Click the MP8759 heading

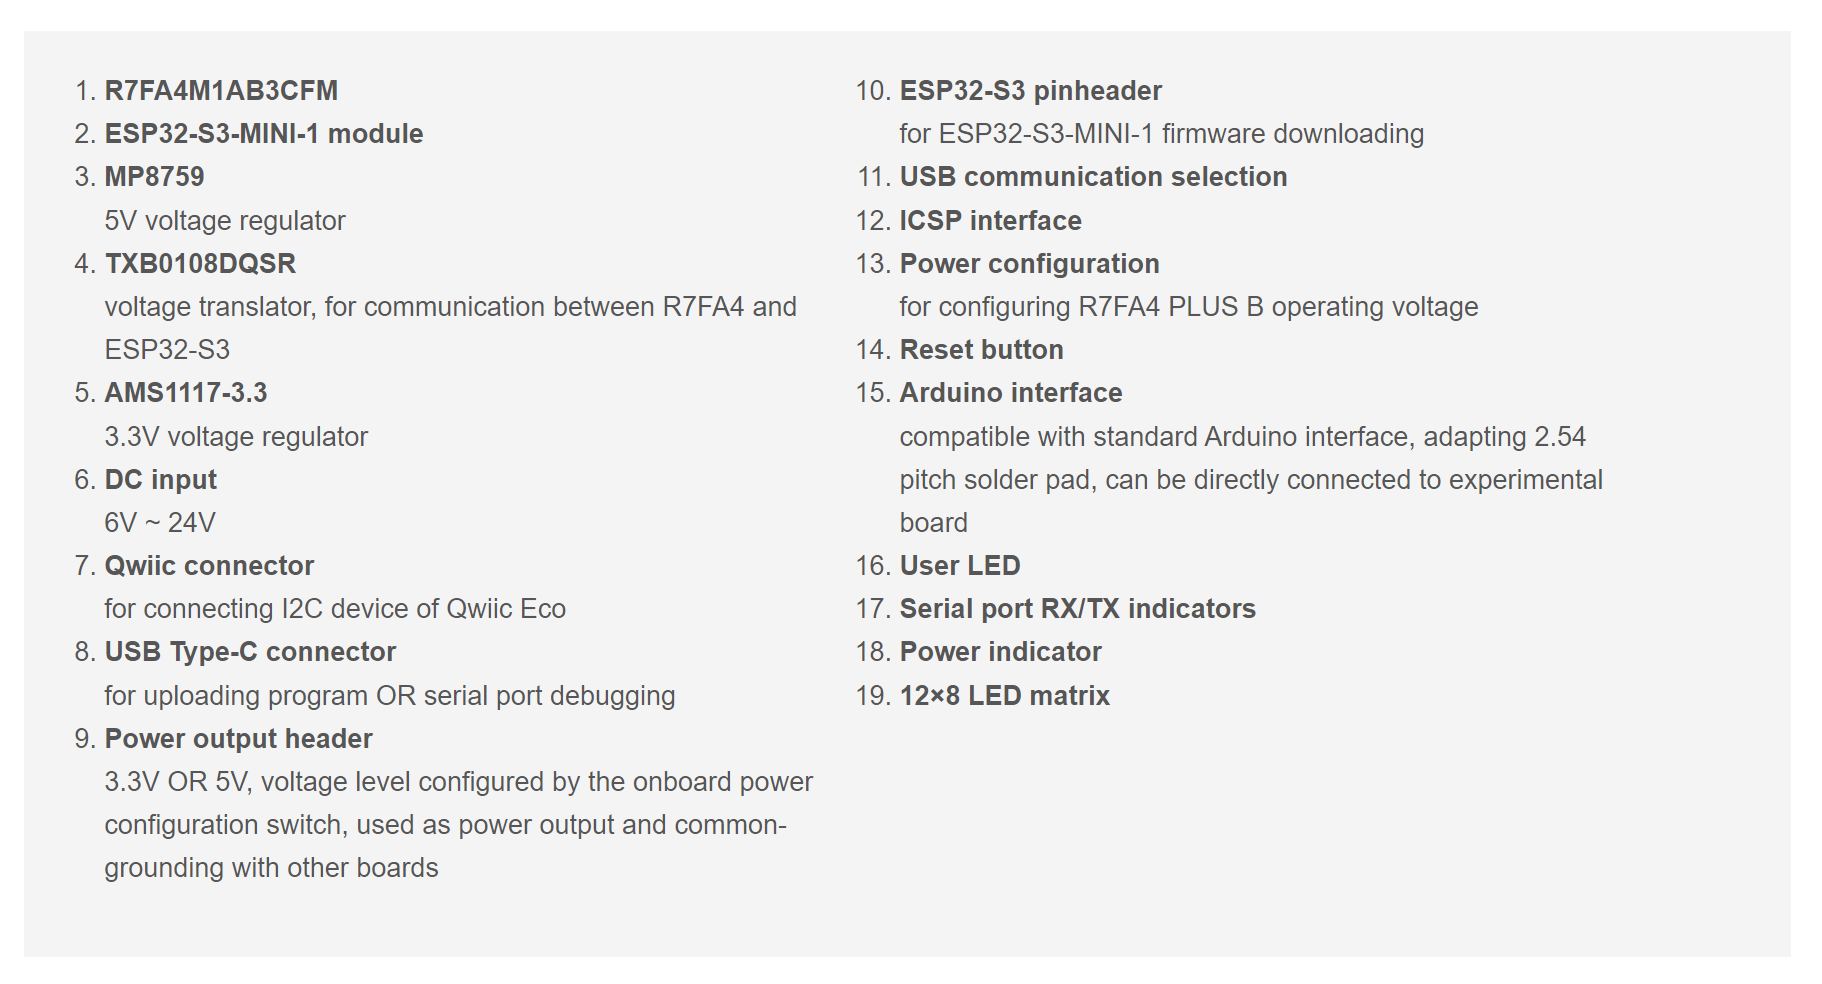(x=154, y=177)
